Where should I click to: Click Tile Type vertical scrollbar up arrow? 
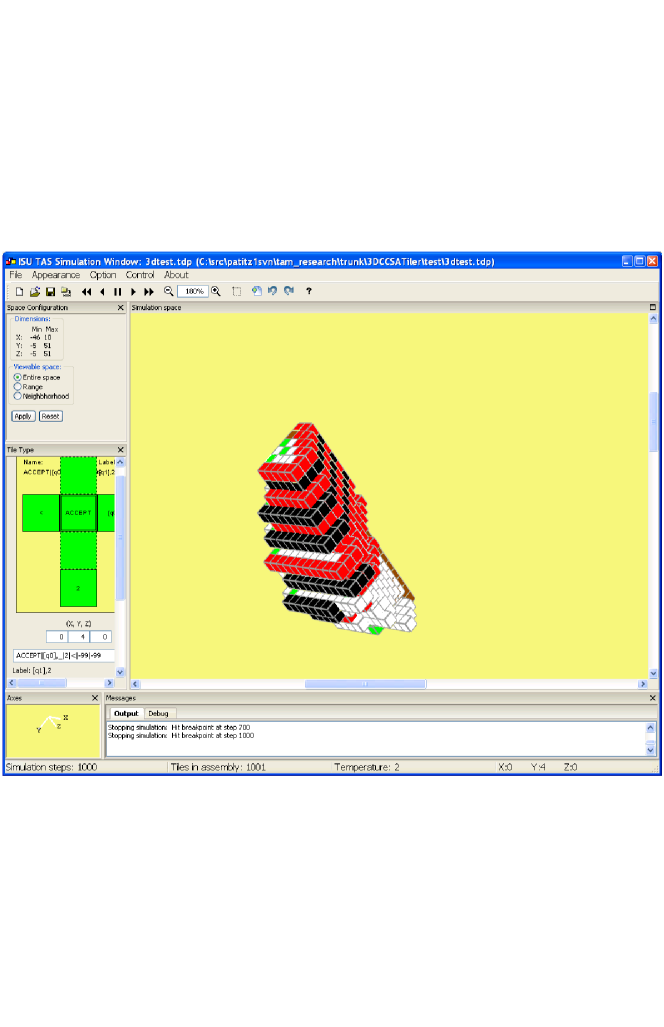120,462
